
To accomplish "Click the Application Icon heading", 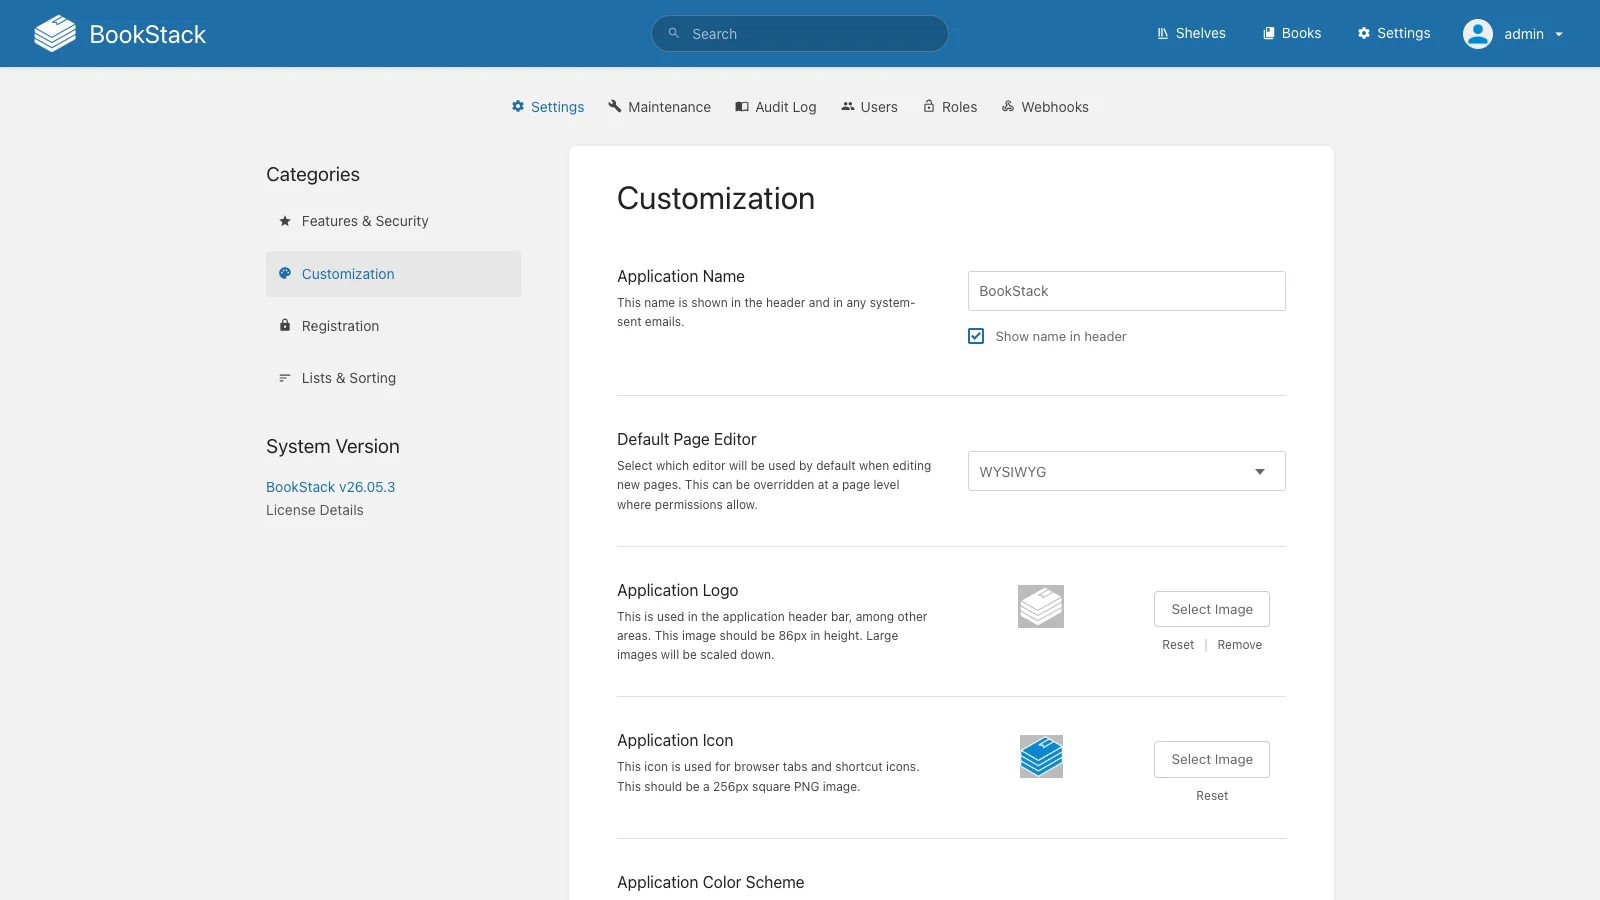I will pyautogui.click(x=675, y=740).
